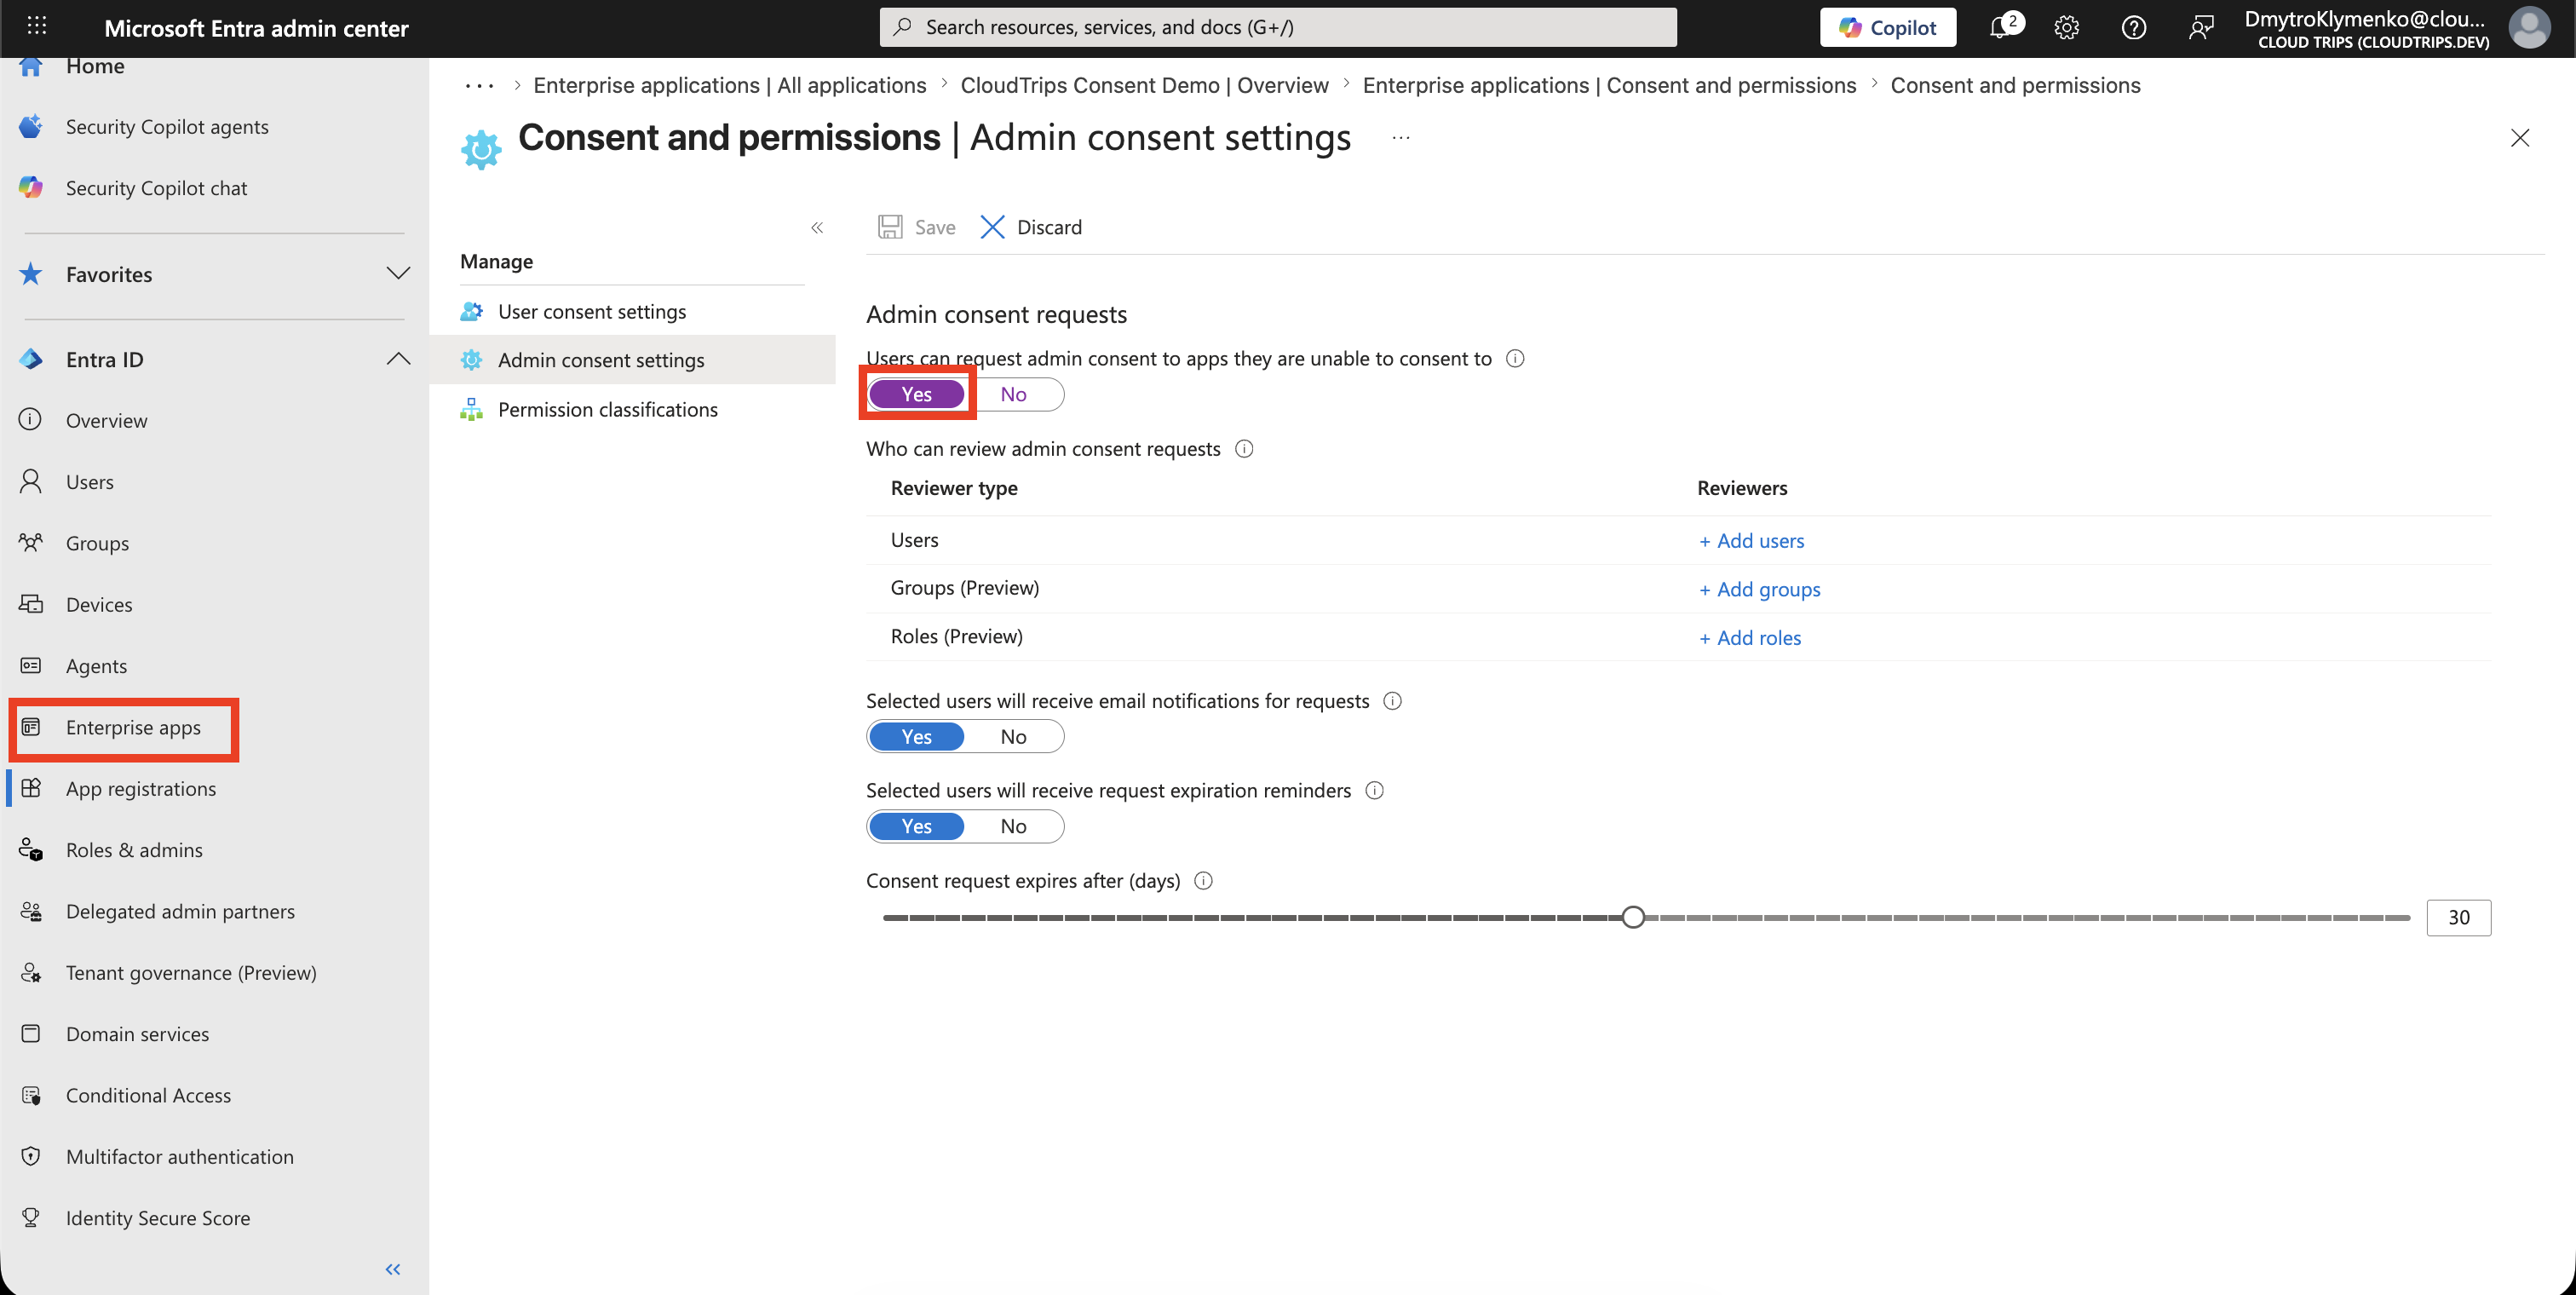Open Security Copilot agents

pos(167,127)
